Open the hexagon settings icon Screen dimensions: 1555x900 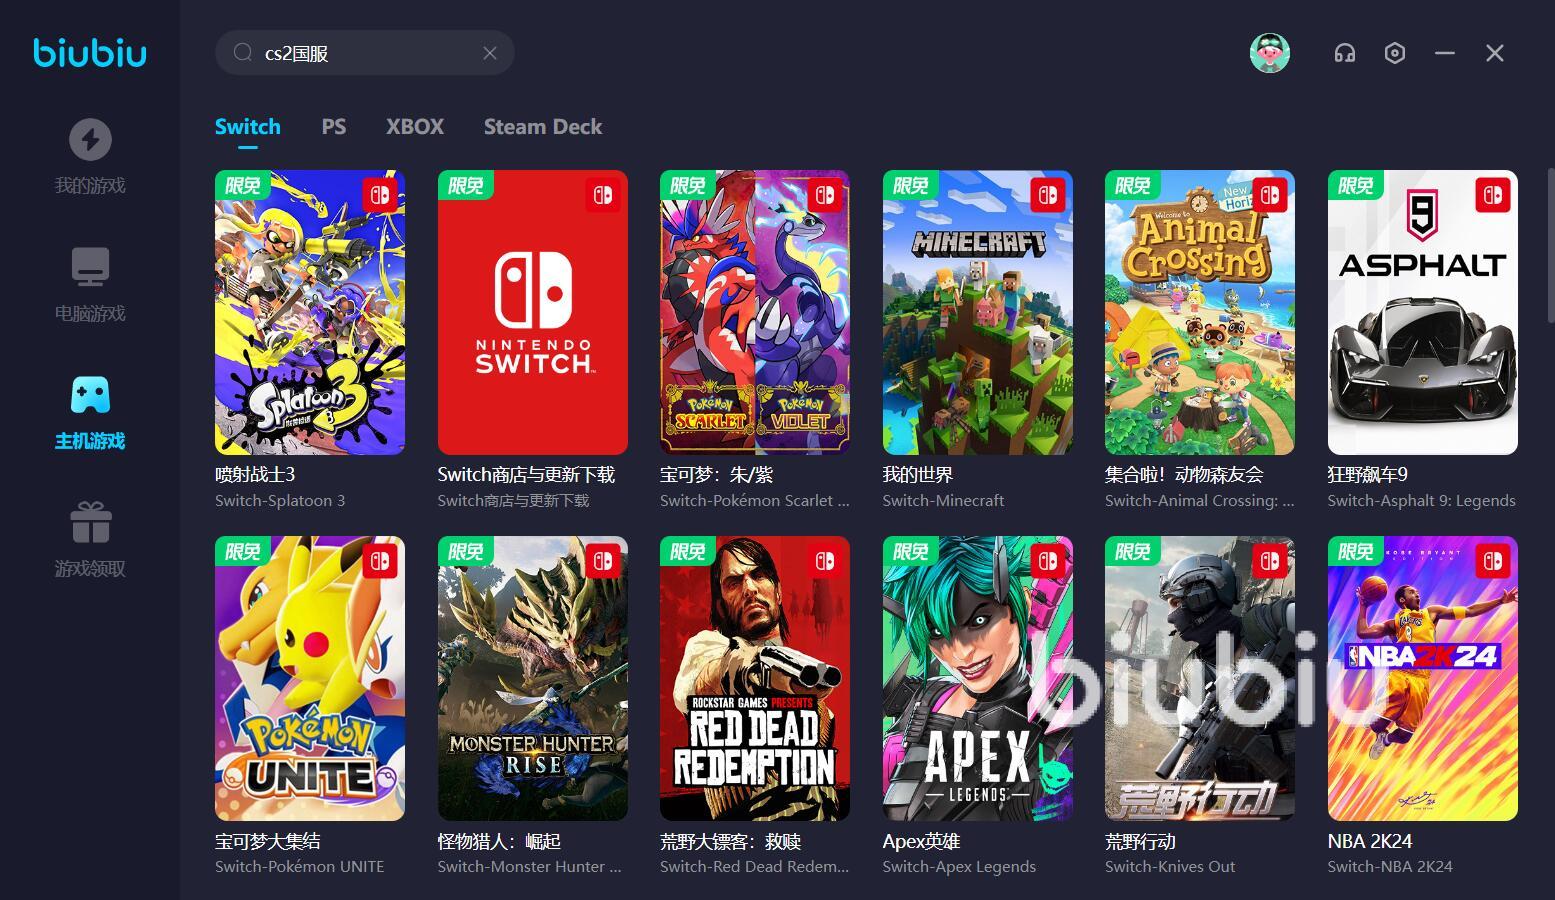(1395, 53)
